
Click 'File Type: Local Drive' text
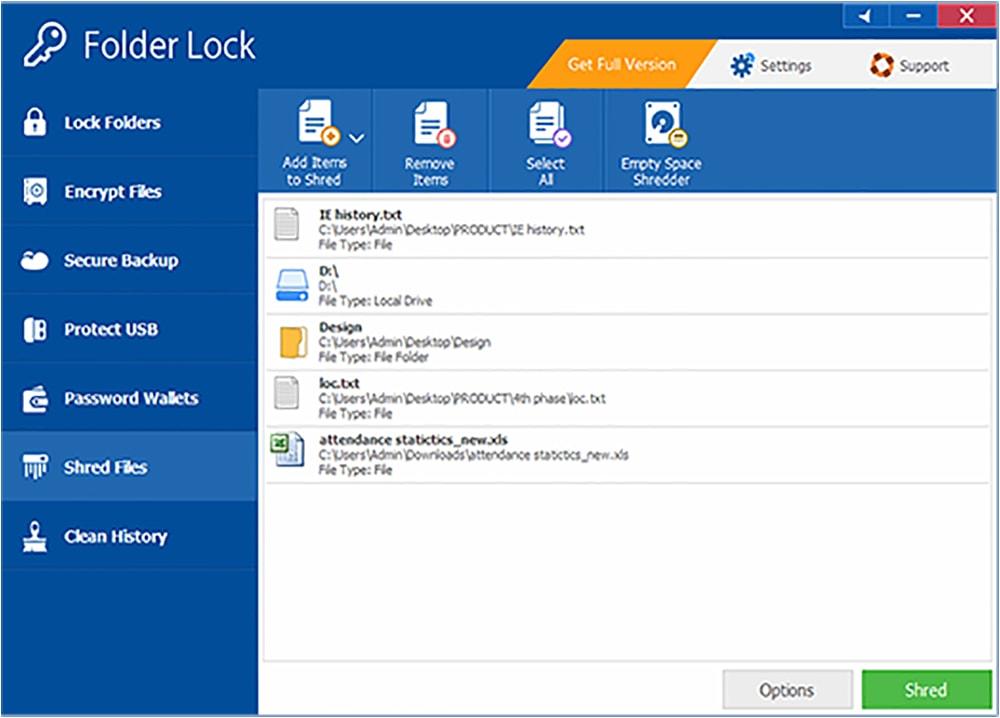pos(375,301)
